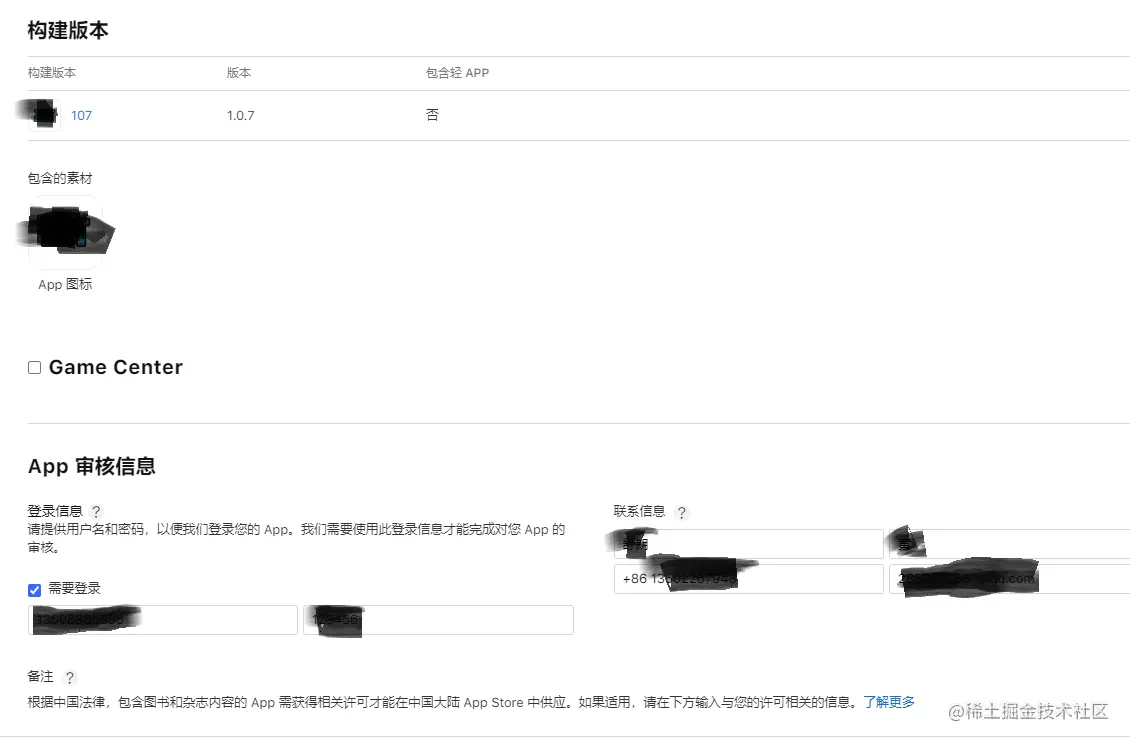This screenshot has height=743, width=1130.
Task: Select the App 审核信息 heading
Action: coord(92,466)
